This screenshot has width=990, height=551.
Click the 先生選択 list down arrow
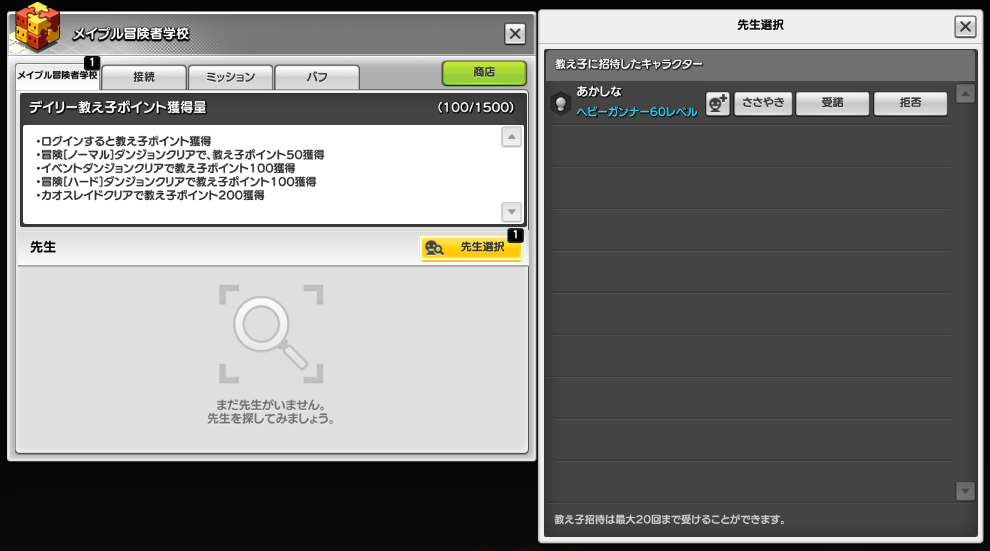coord(965,491)
